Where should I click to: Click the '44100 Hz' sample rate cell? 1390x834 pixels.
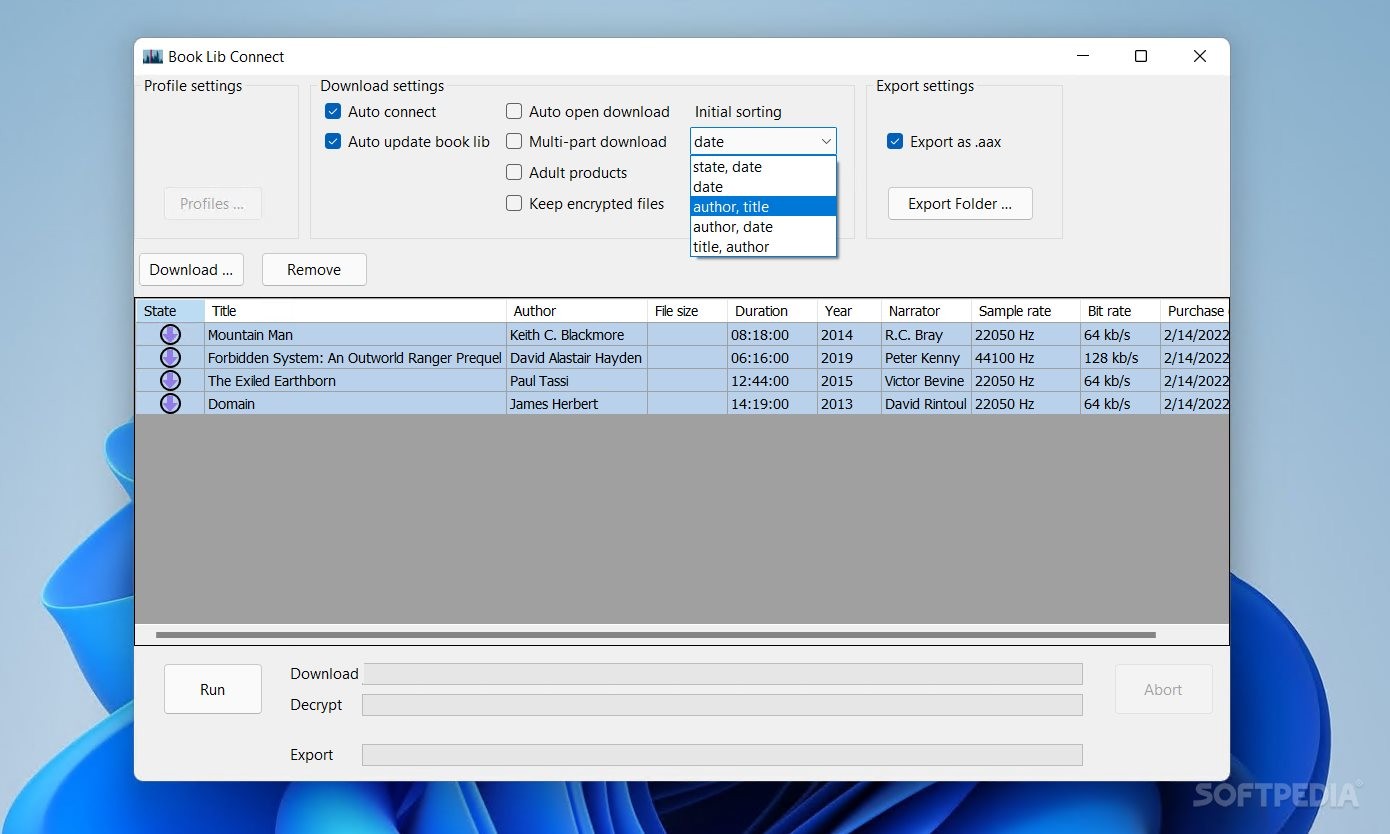click(x=1026, y=358)
